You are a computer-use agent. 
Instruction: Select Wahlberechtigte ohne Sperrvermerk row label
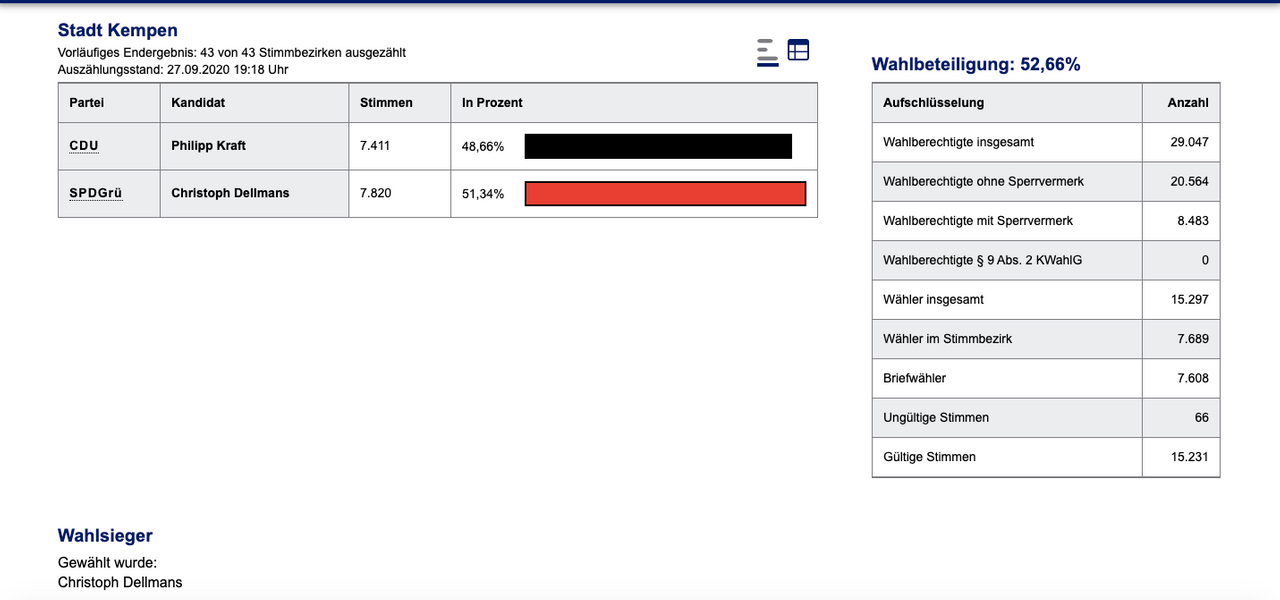tap(984, 181)
